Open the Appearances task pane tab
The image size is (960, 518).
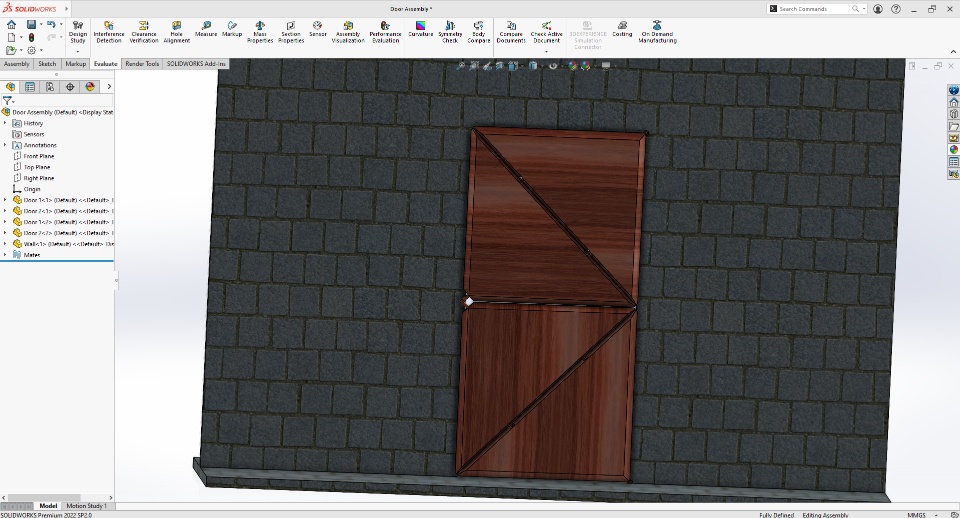953,149
